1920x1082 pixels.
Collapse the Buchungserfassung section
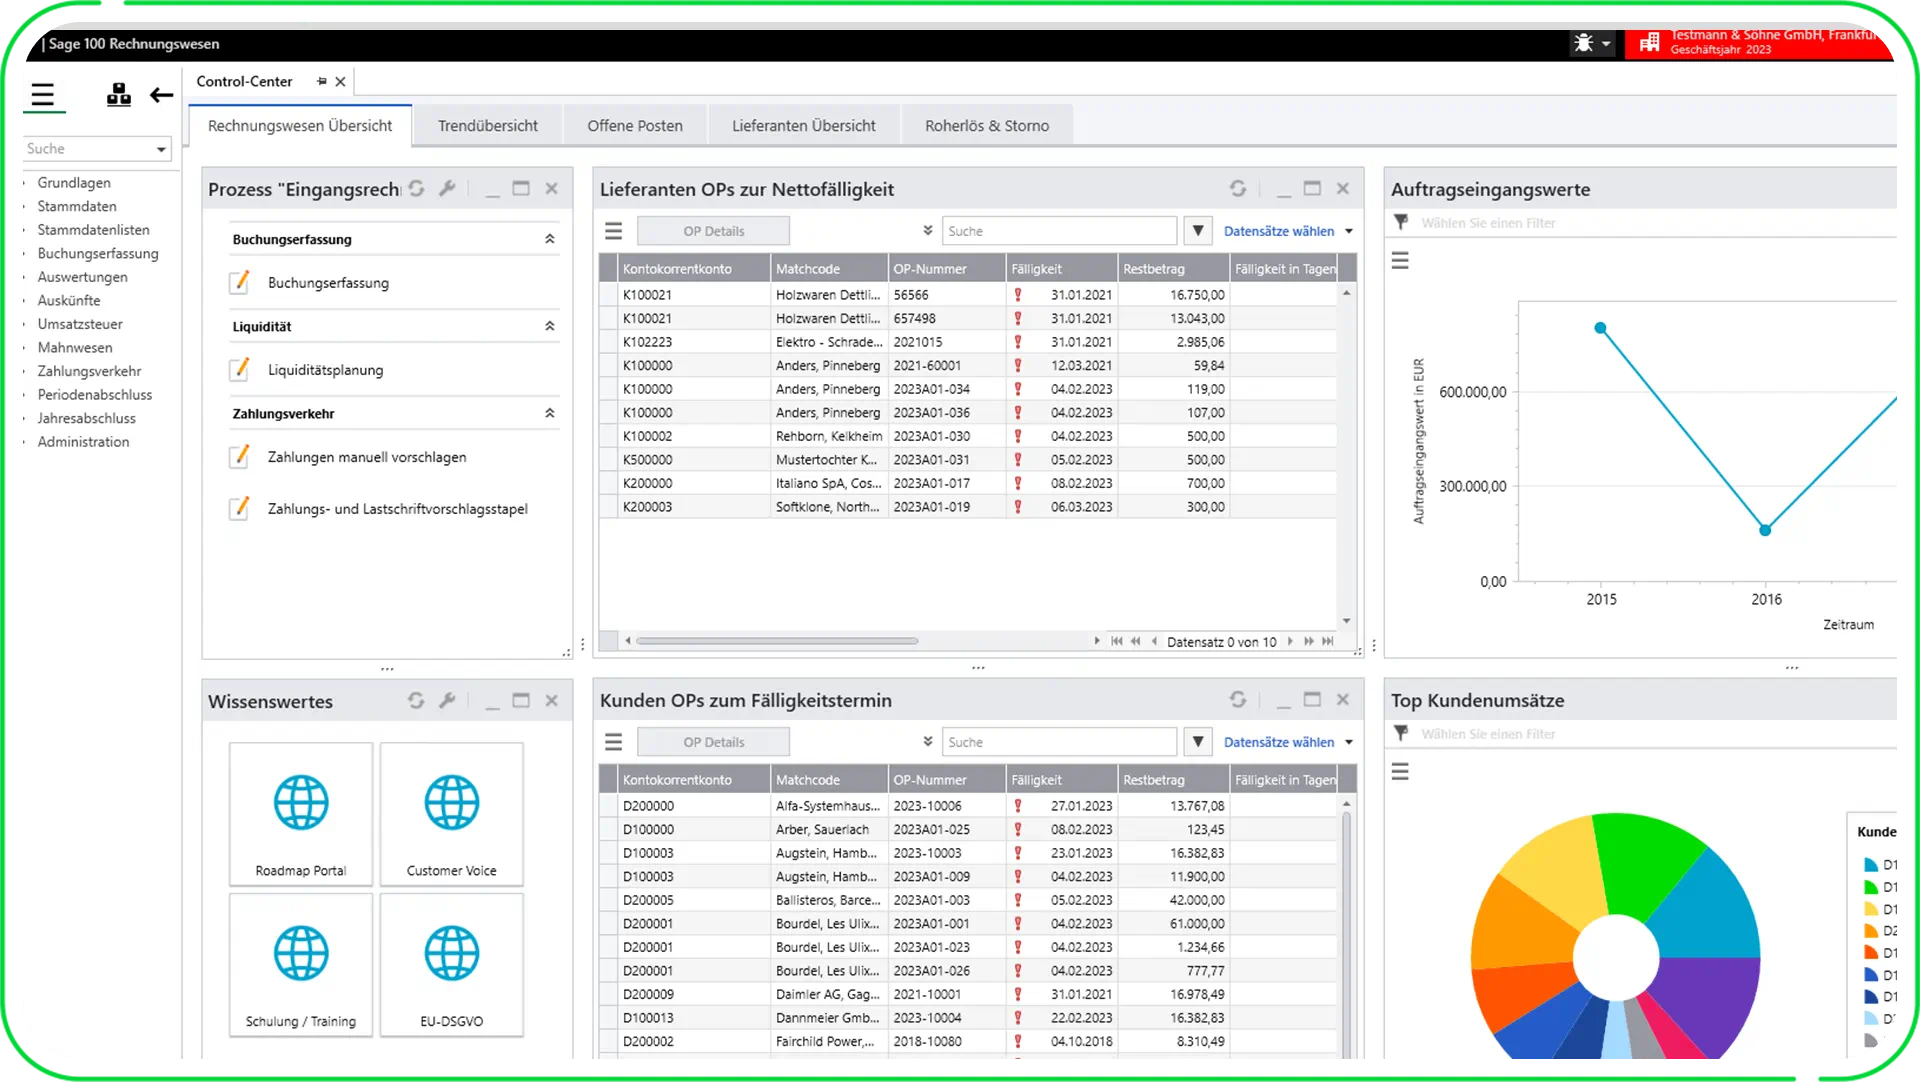(549, 239)
